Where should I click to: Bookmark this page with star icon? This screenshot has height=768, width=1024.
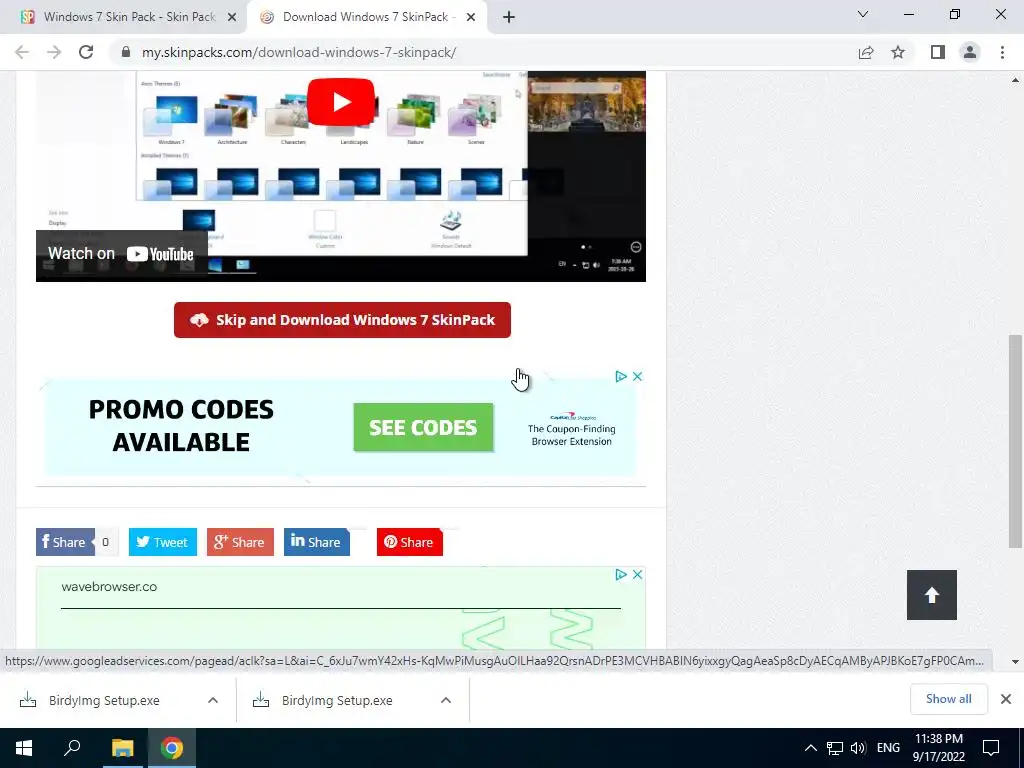tap(898, 52)
